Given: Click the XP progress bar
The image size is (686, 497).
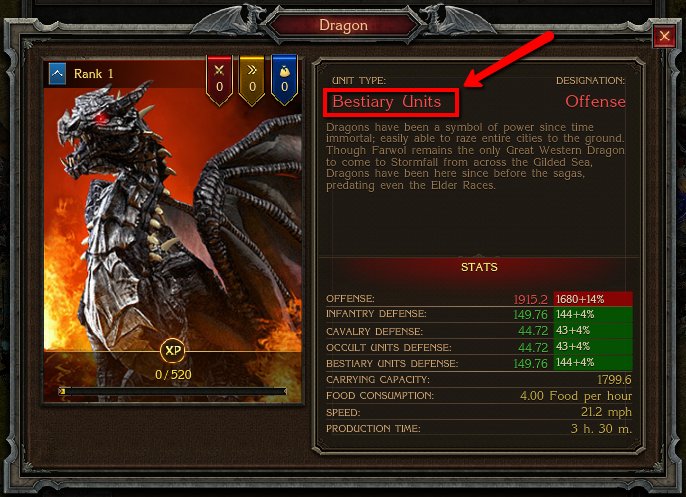Looking at the screenshot, I should pyautogui.click(x=173, y=391).
